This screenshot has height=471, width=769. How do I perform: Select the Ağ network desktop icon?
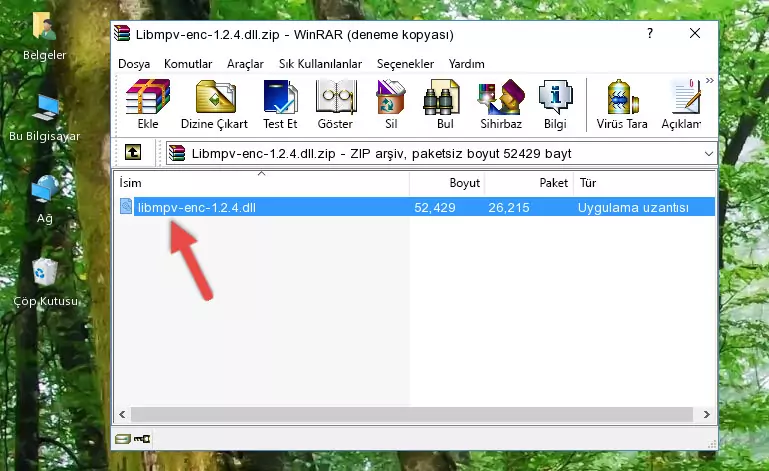(45, 200)
